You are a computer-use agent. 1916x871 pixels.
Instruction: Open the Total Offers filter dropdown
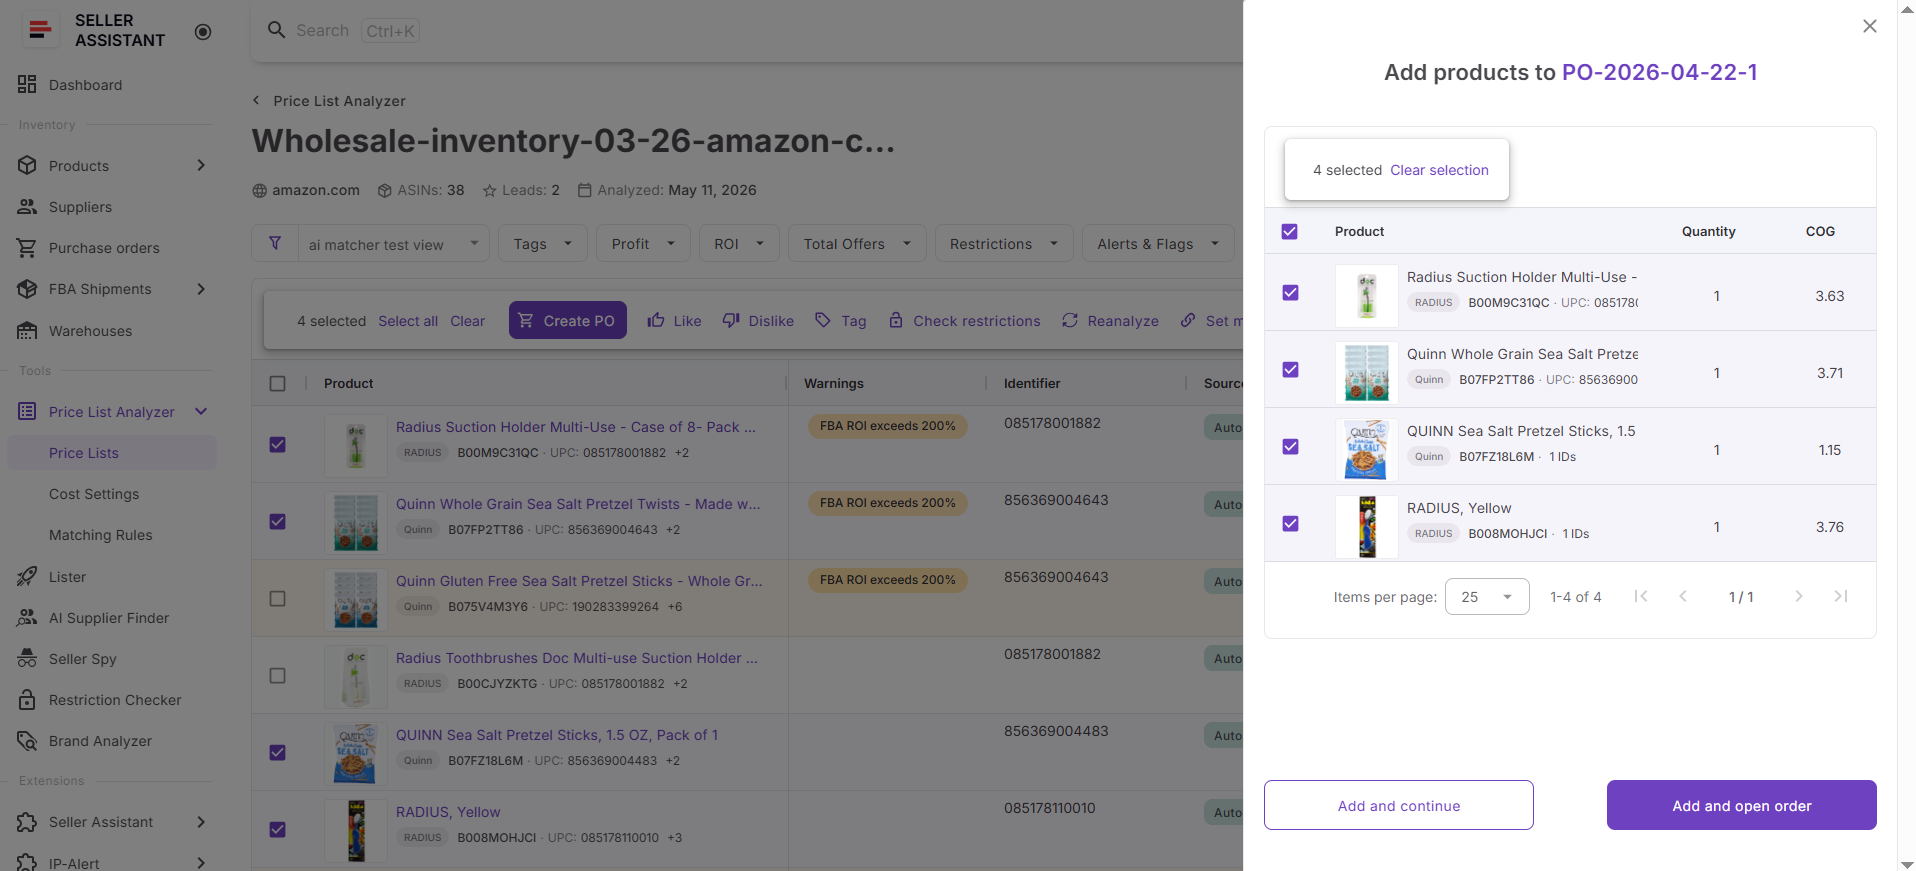point(857,244)
